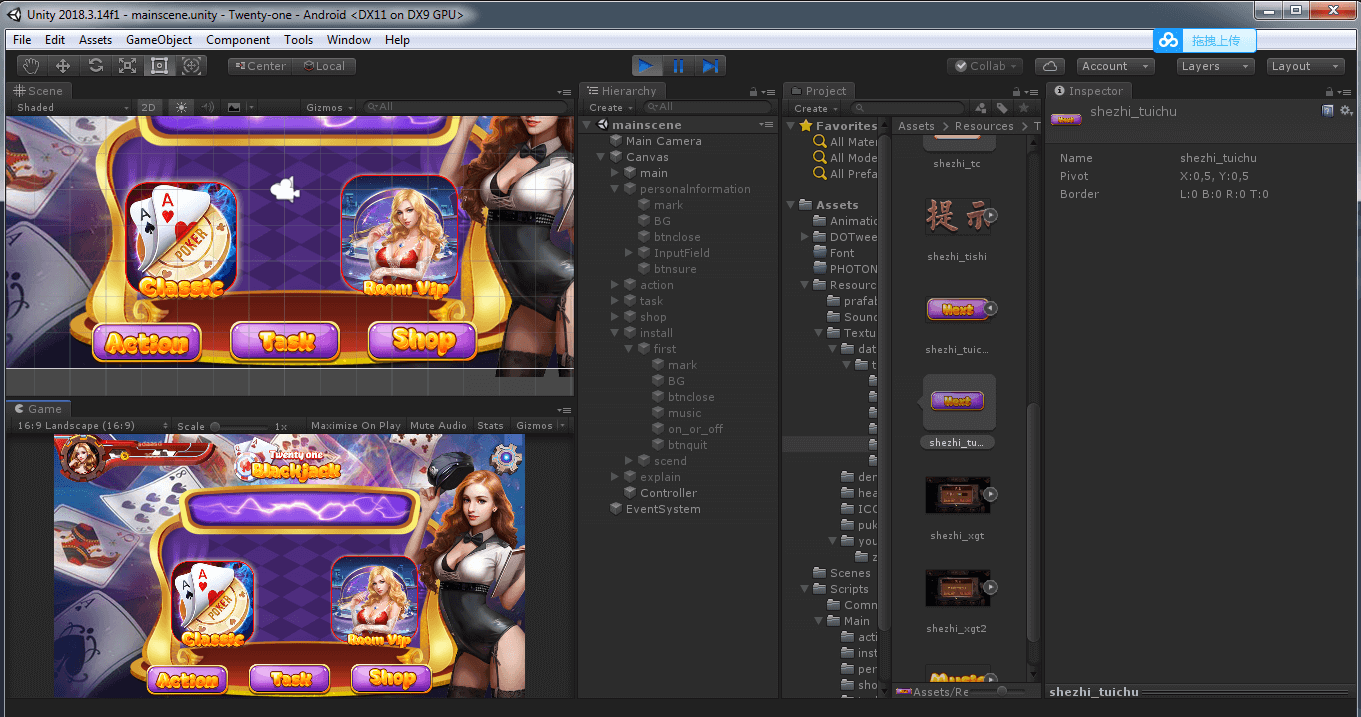The height and width of the screenshot is (717, 1361).
Task: Select the Rotate tool
Action: [95, 66]
